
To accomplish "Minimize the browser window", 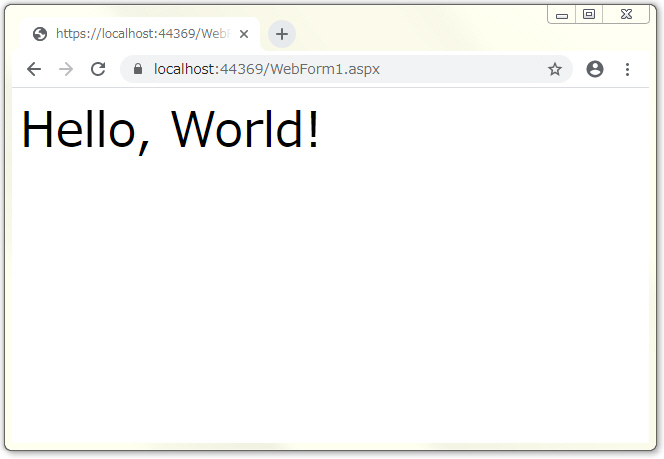I will coord(562,14).
